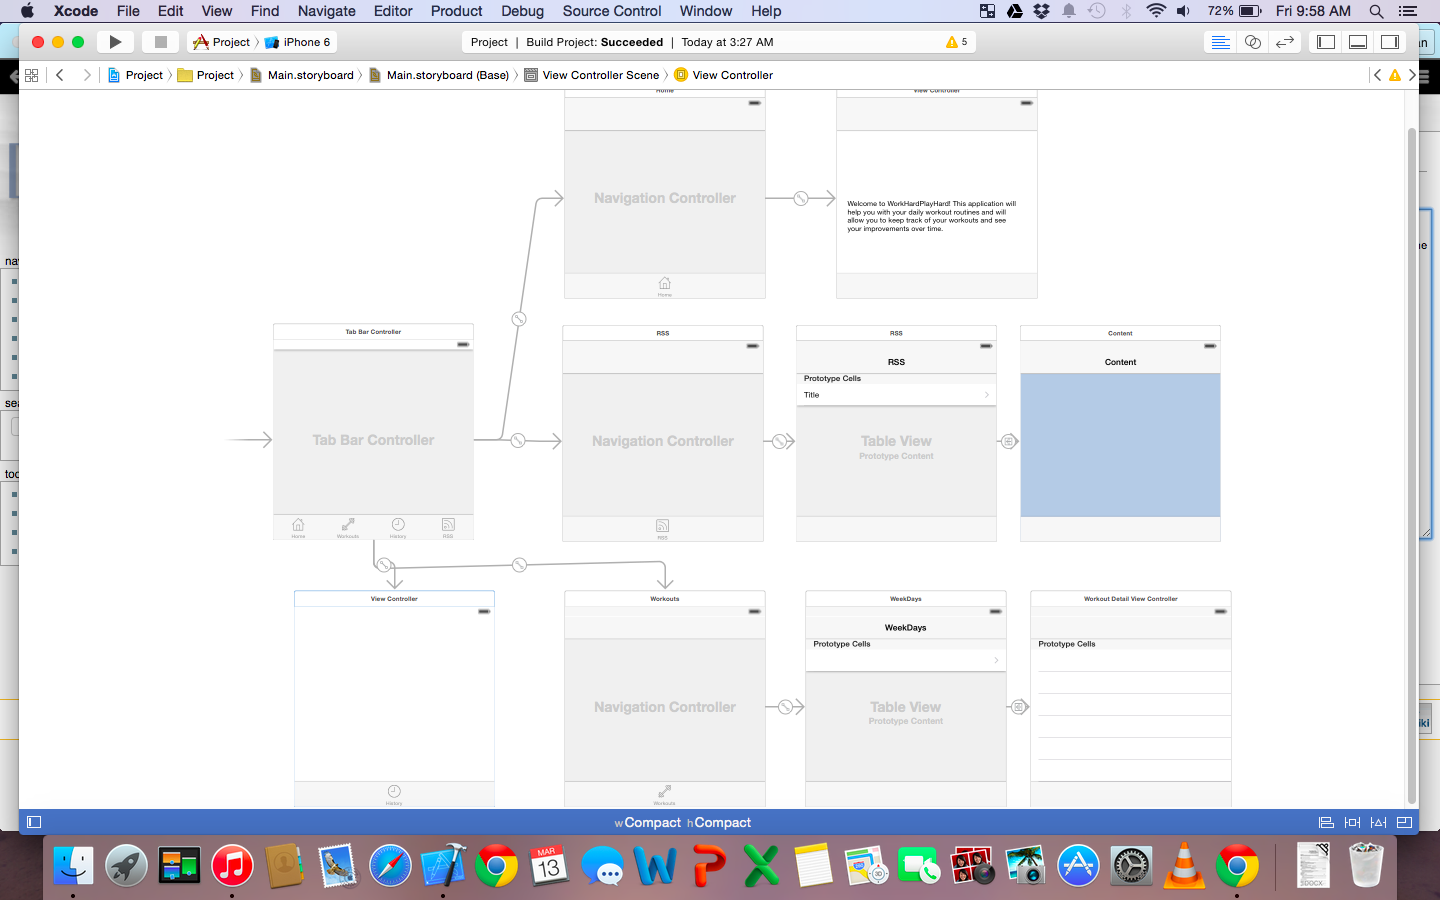Open the Editor menu
This screenshot has width=1440, height=900.
pyautogui.click(x=392, y=11)
